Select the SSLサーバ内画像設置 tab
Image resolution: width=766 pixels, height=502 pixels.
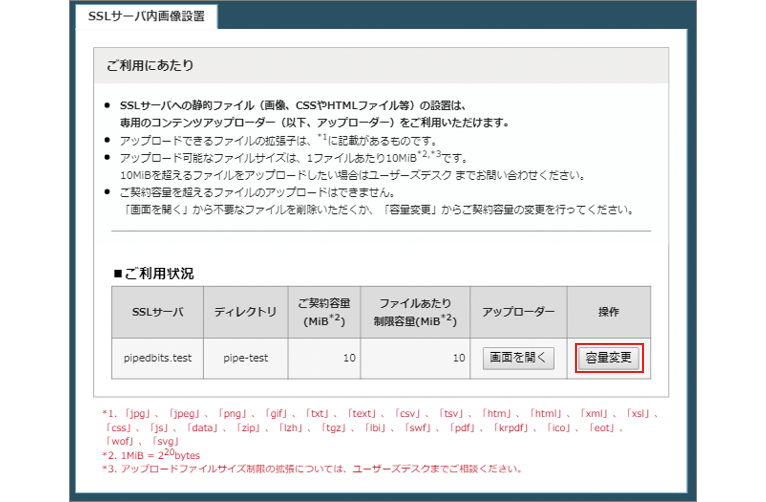click(146, 16)
